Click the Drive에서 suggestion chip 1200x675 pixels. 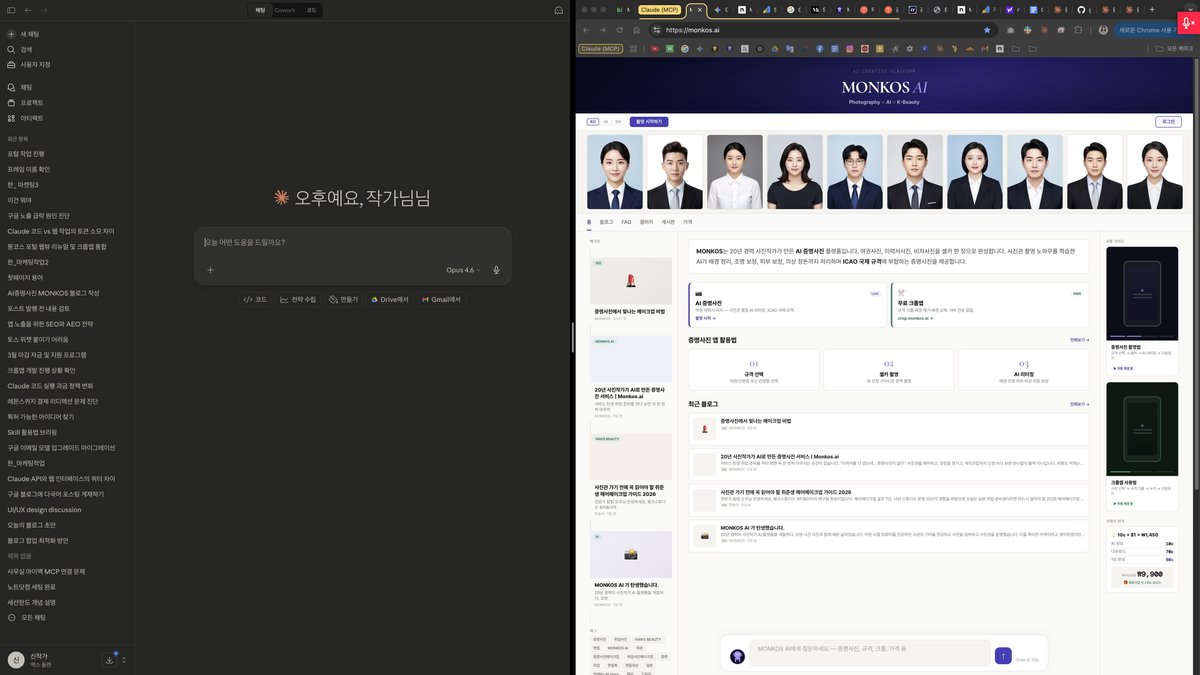click(390, 299)
